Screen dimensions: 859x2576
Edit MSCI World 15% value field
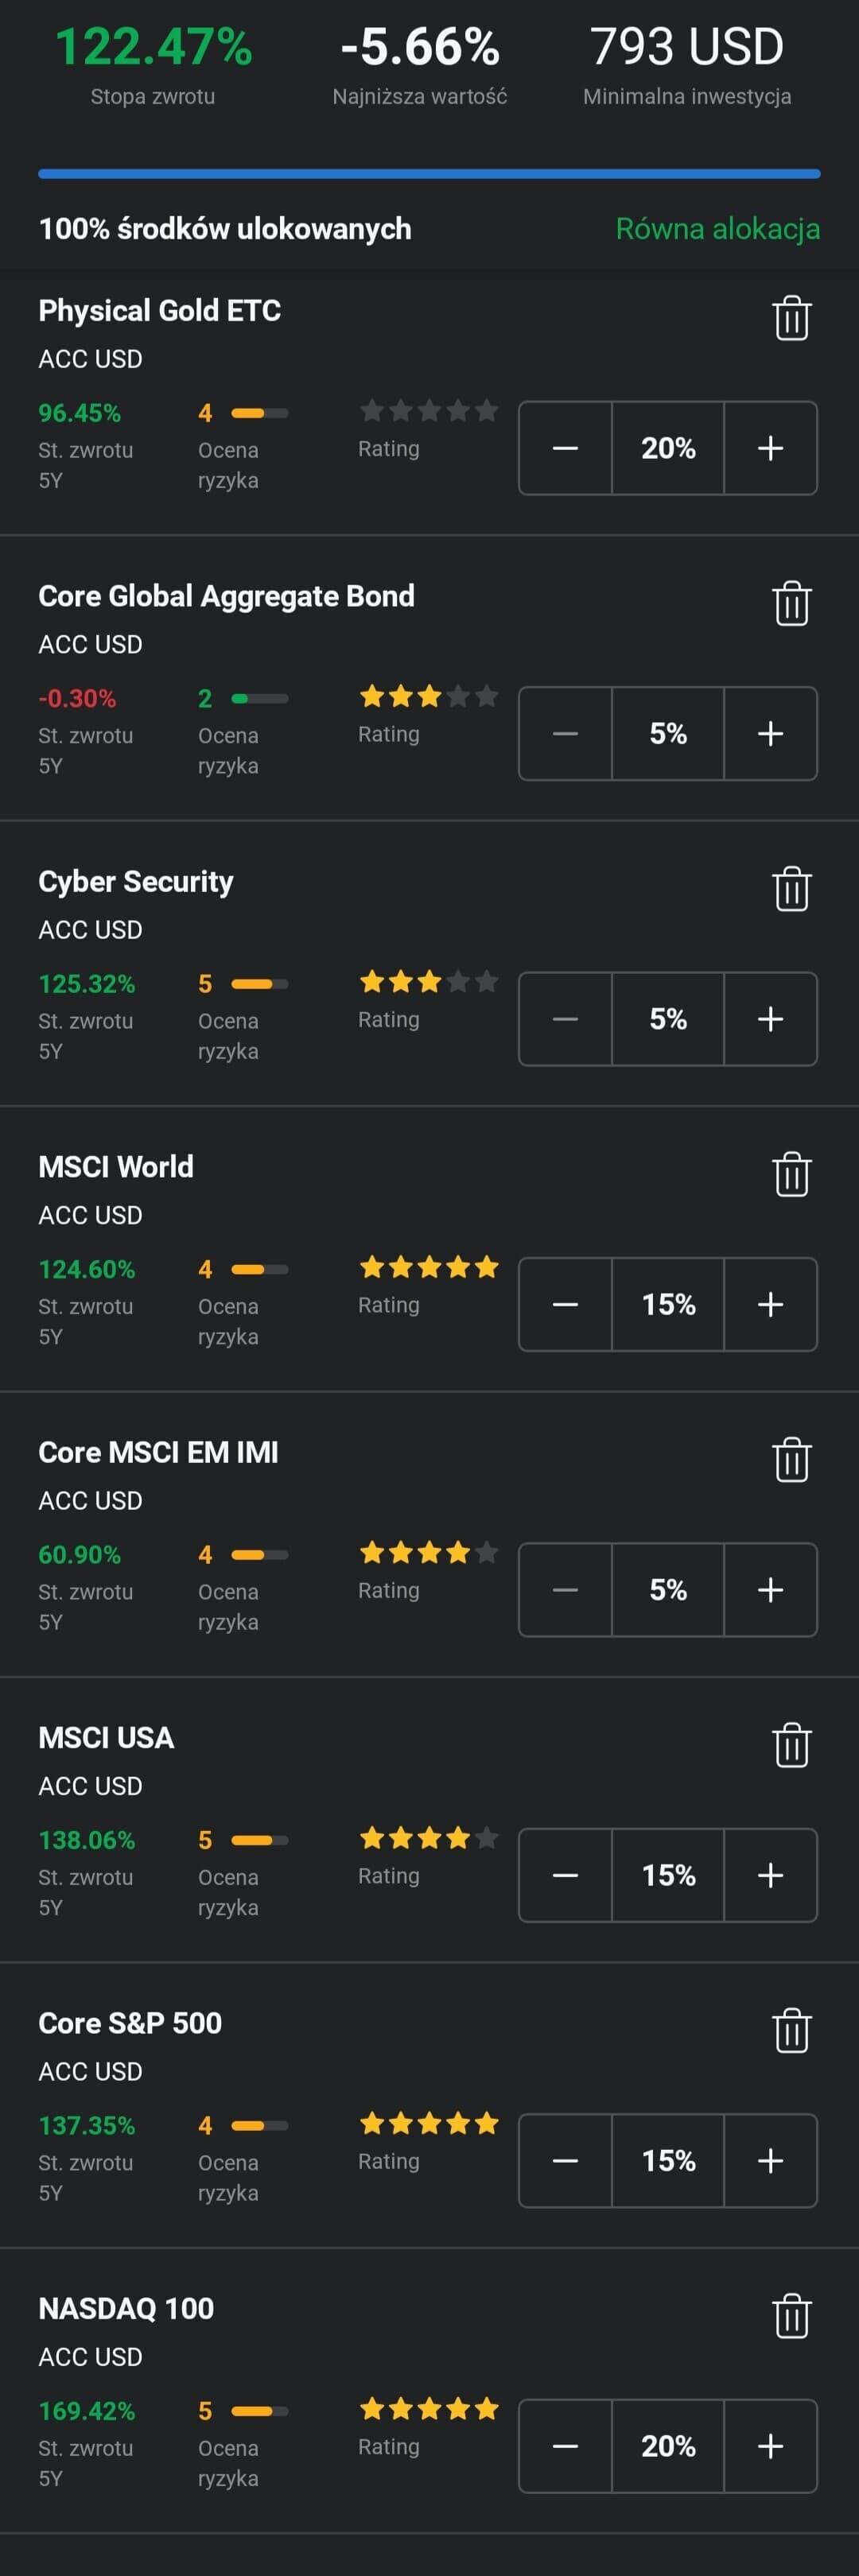pyautogui.click(x=668, y=1304)
